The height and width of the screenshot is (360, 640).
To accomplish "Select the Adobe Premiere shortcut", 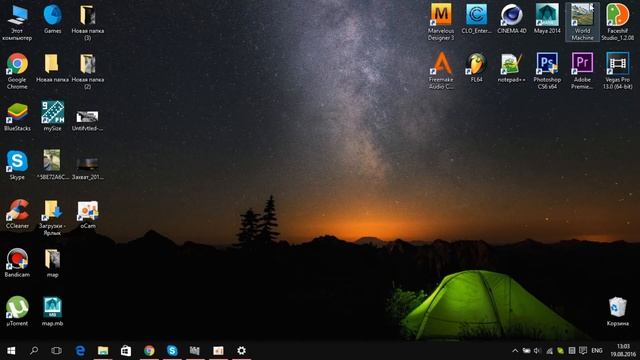I will click(582, 70).
